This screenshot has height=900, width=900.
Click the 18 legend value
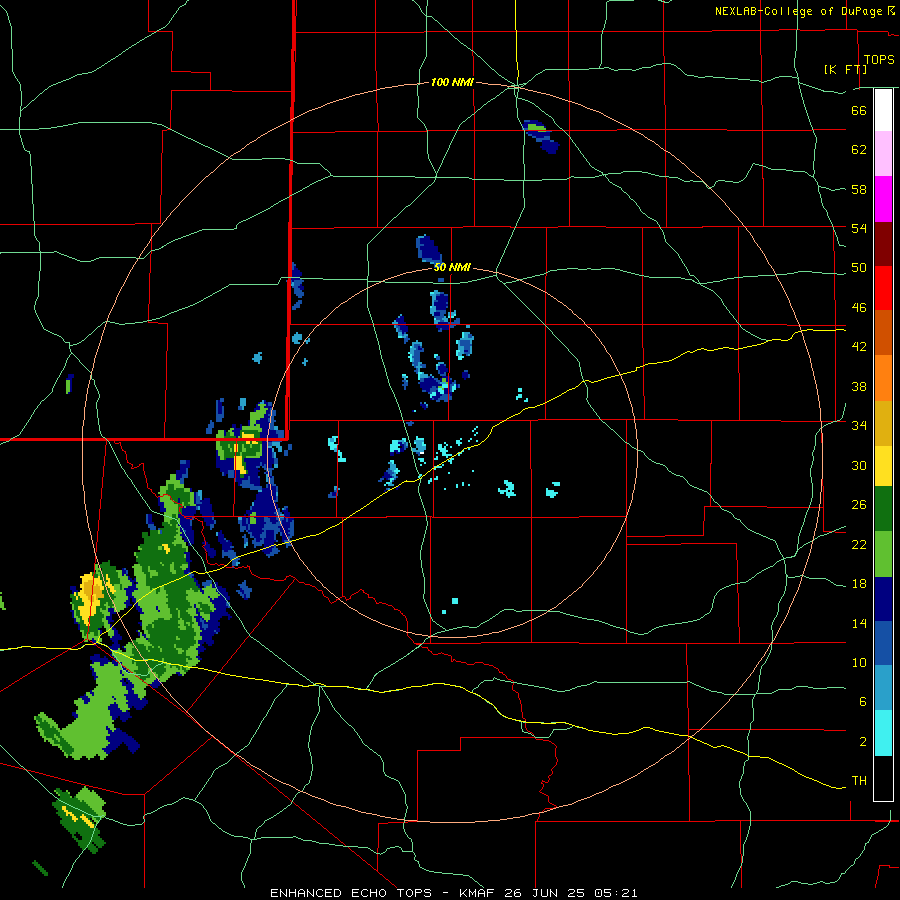pyautogui.click(x=859, y=584)
